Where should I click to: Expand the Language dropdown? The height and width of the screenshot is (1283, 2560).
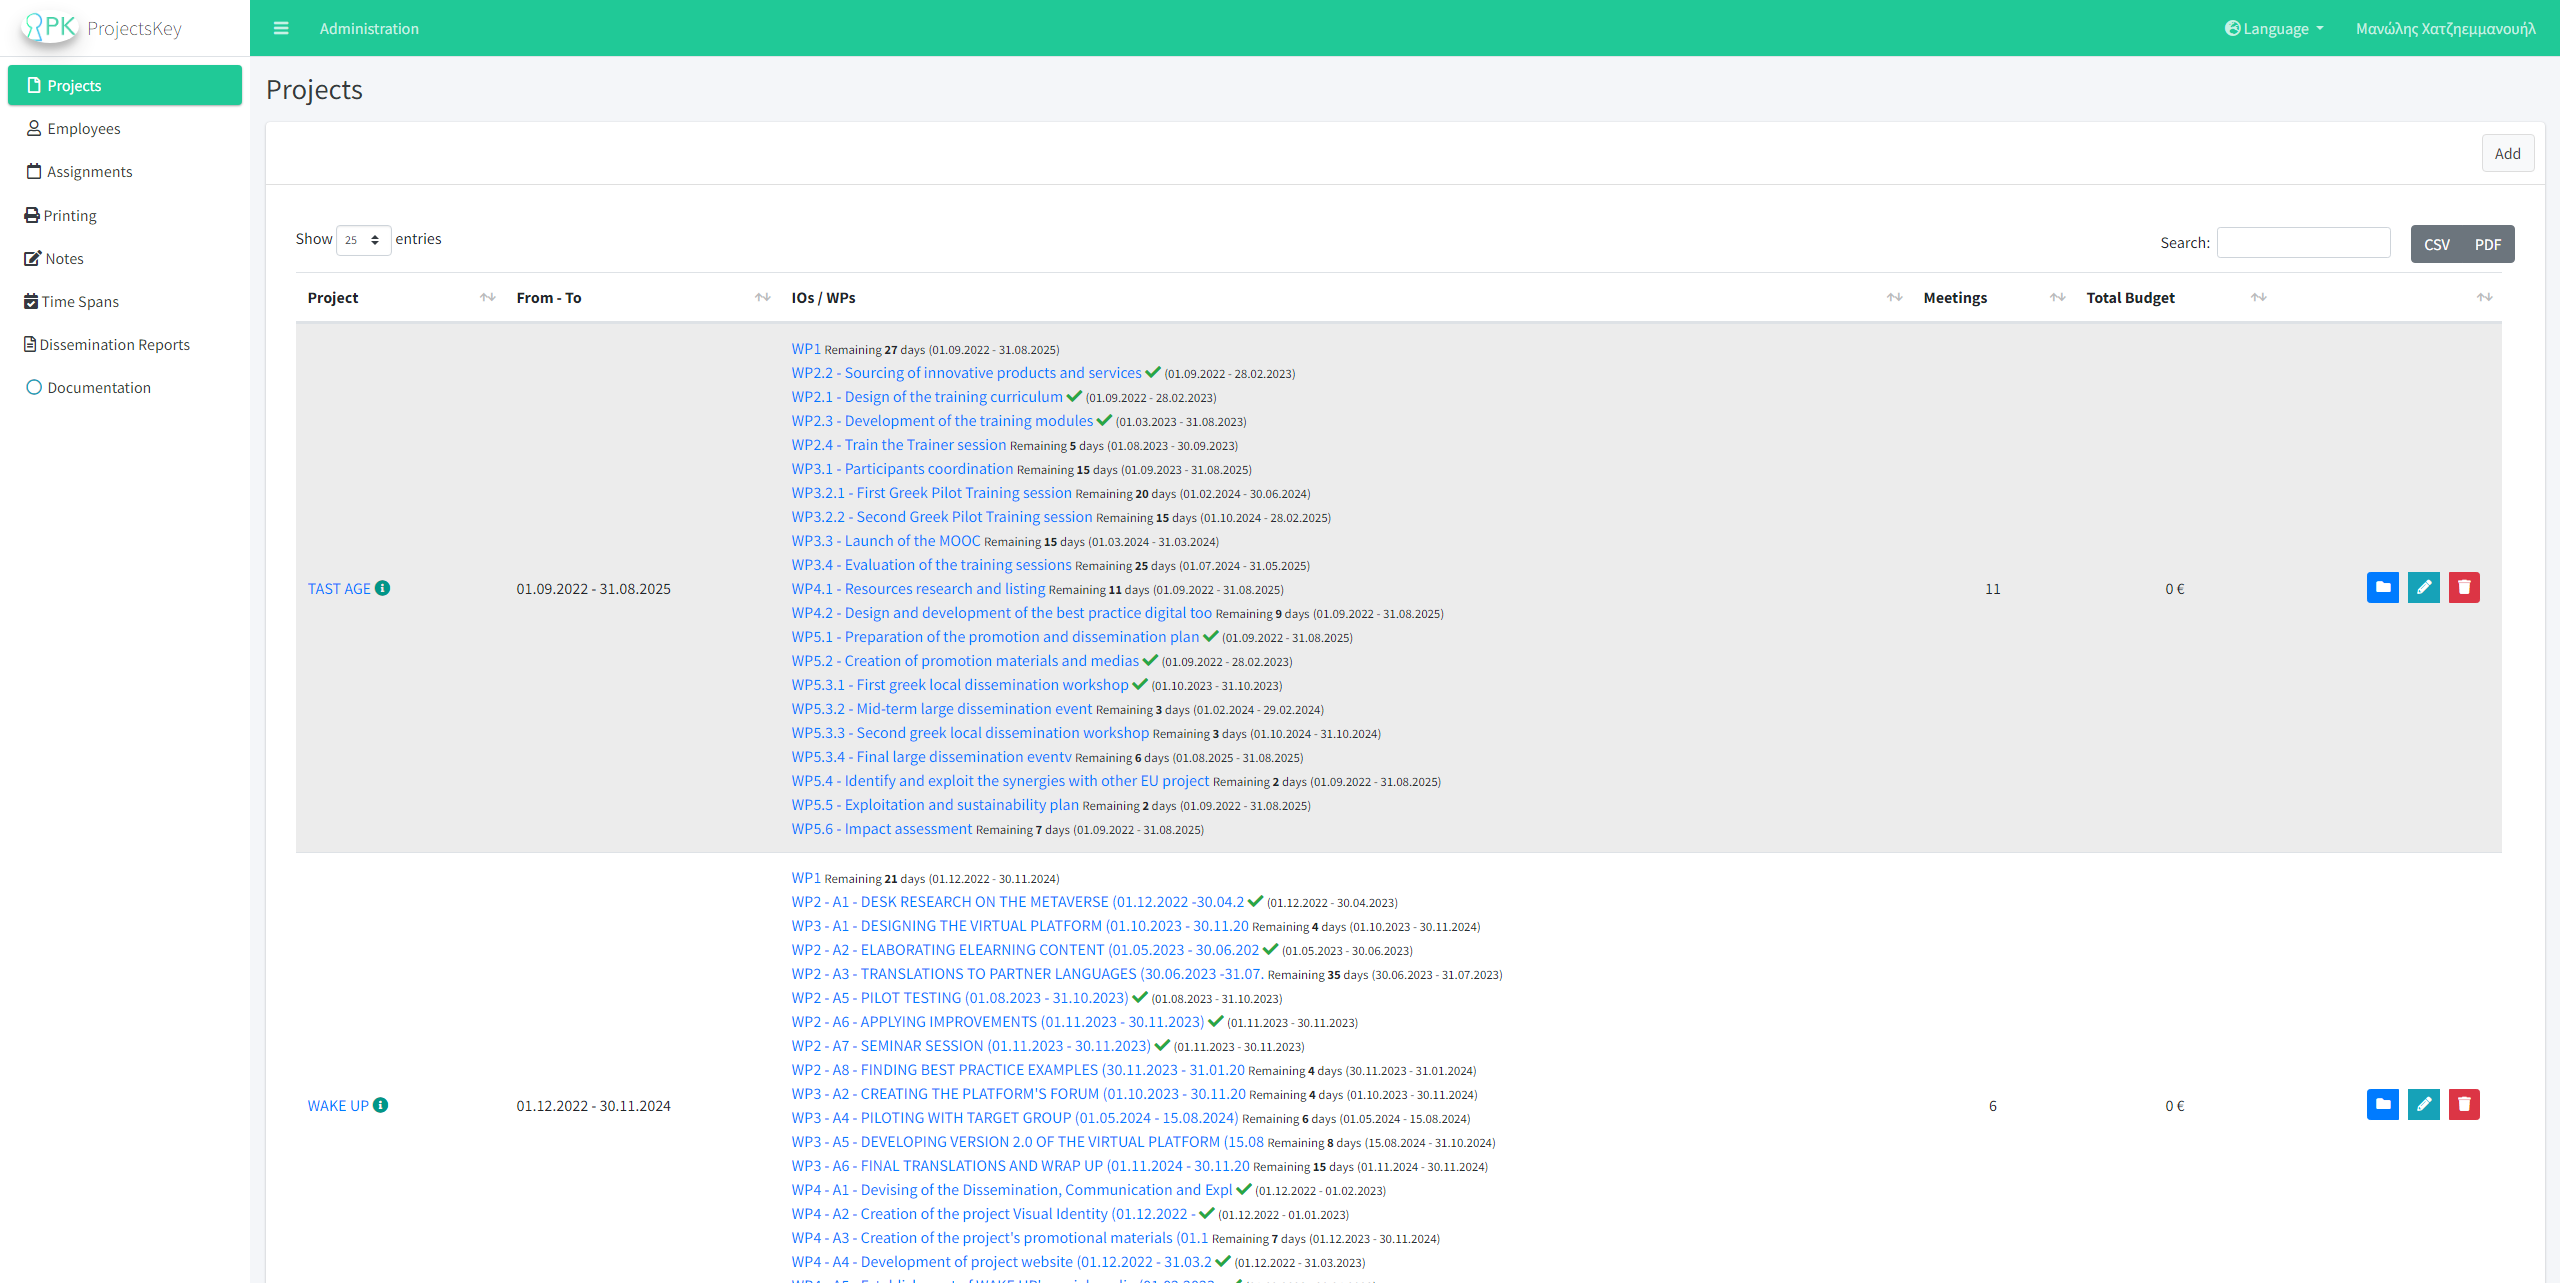tap(2274, 28)
